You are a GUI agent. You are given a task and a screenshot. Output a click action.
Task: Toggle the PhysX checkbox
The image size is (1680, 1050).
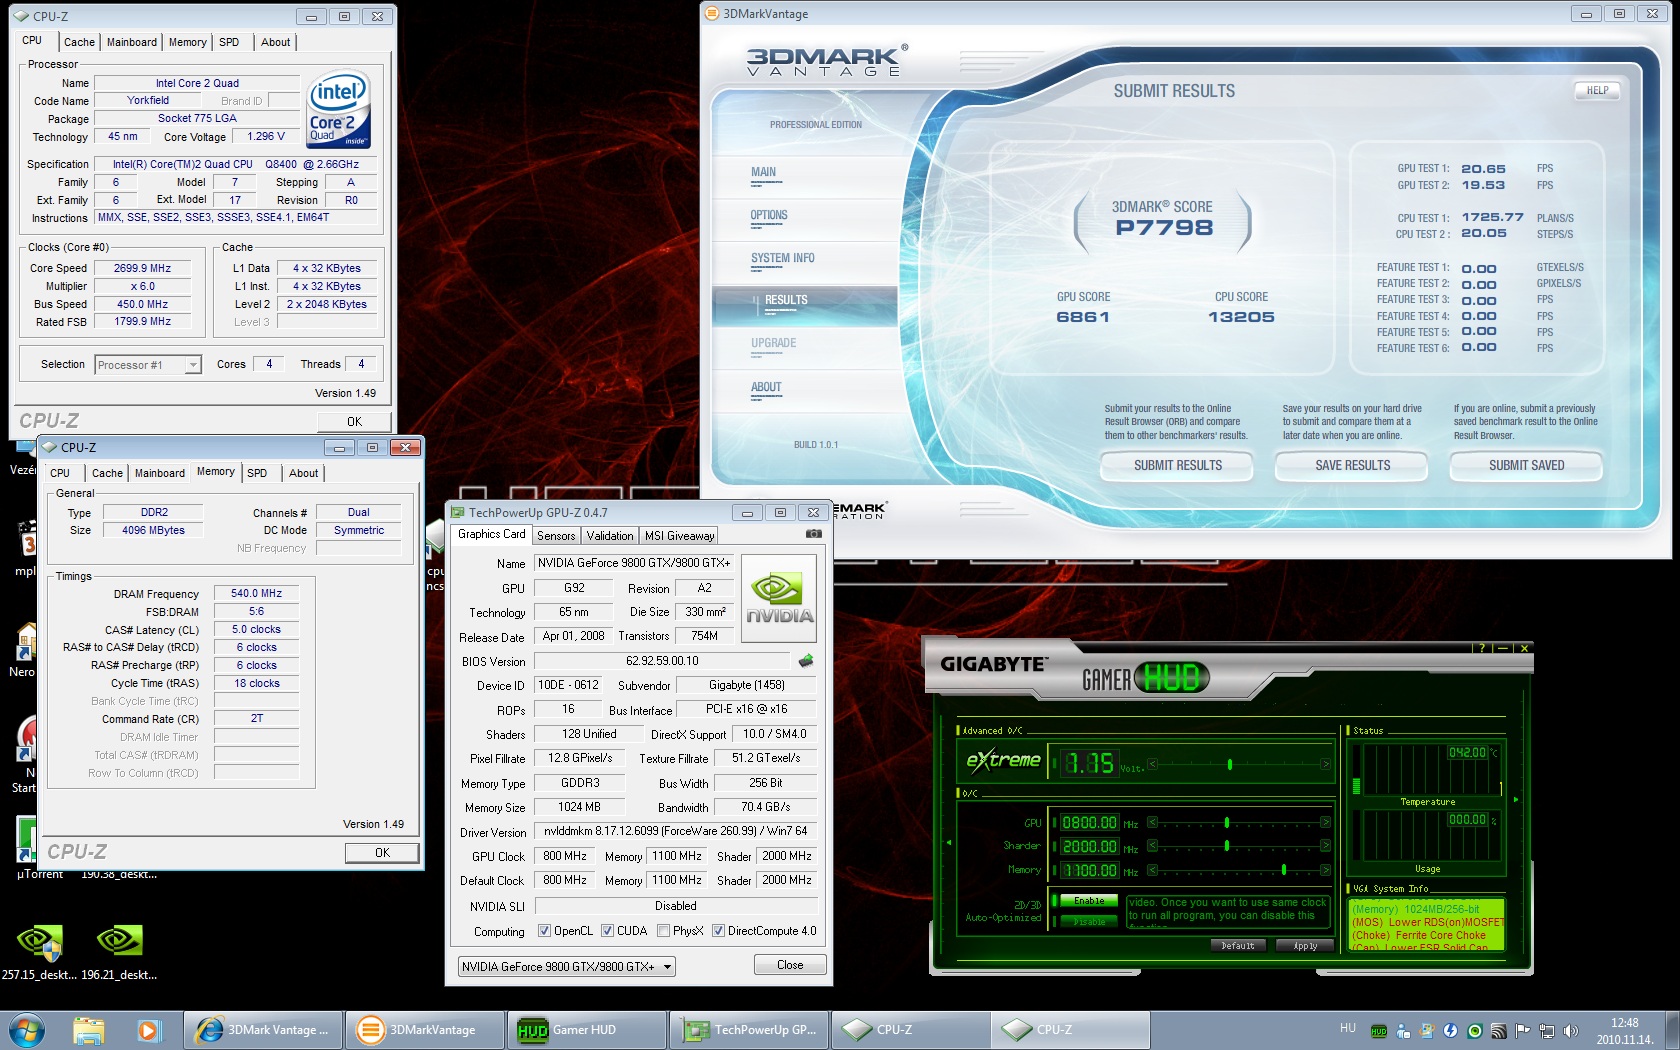pyautogui.click(x=663, y=931)
